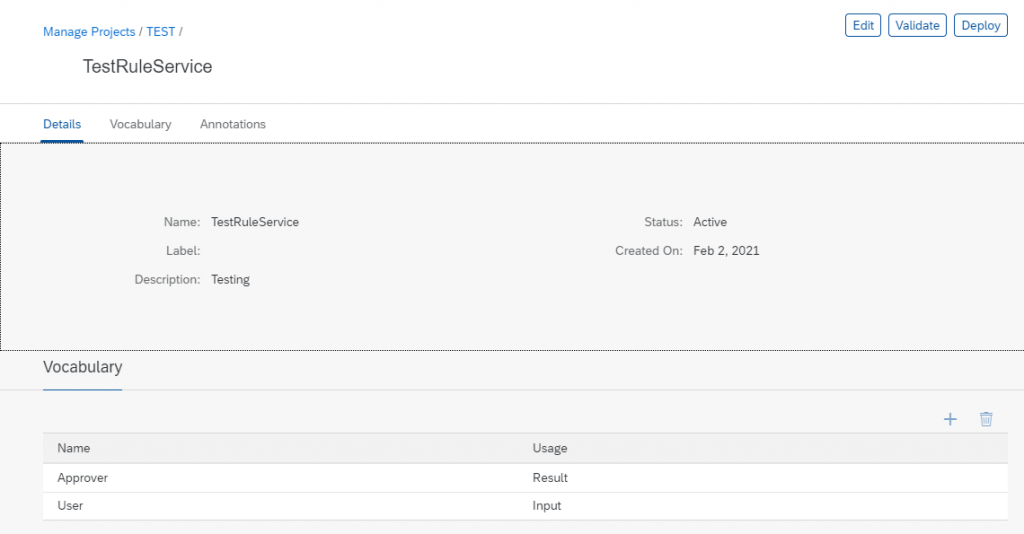Image resolution: width=1024 pixels, height=534 pixels.
Task: Click the Testing description value
Action: [230, 279]
